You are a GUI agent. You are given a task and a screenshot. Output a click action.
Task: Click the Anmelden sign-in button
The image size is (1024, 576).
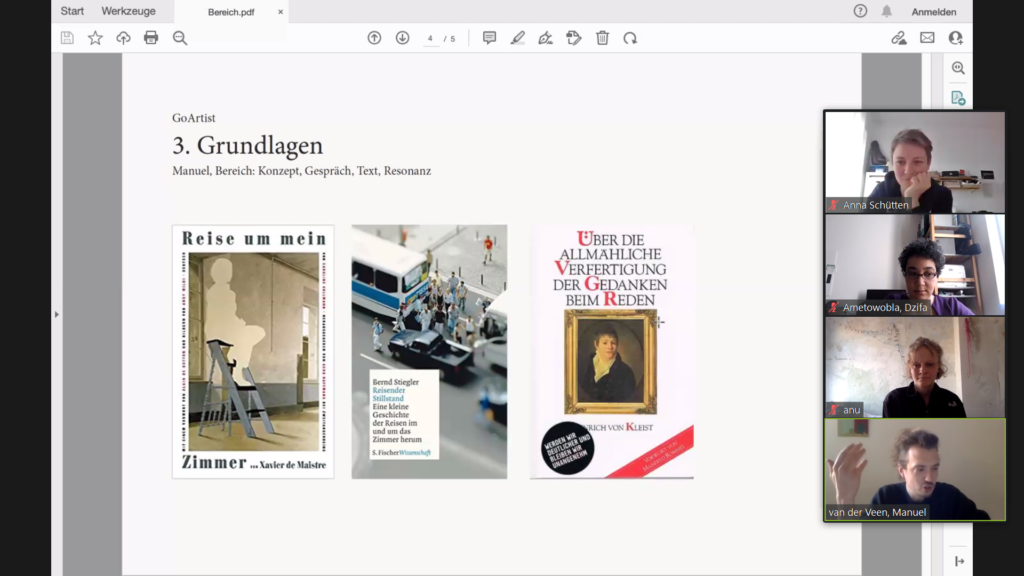point(934,12)
